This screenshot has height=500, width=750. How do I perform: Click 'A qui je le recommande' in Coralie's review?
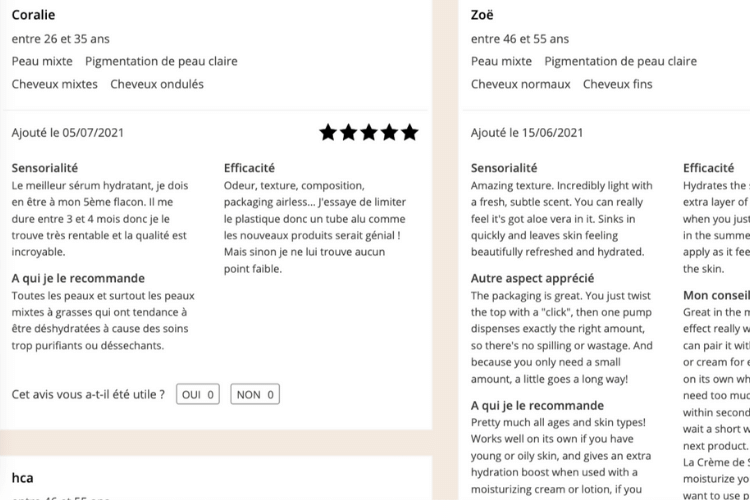[78, 278]
